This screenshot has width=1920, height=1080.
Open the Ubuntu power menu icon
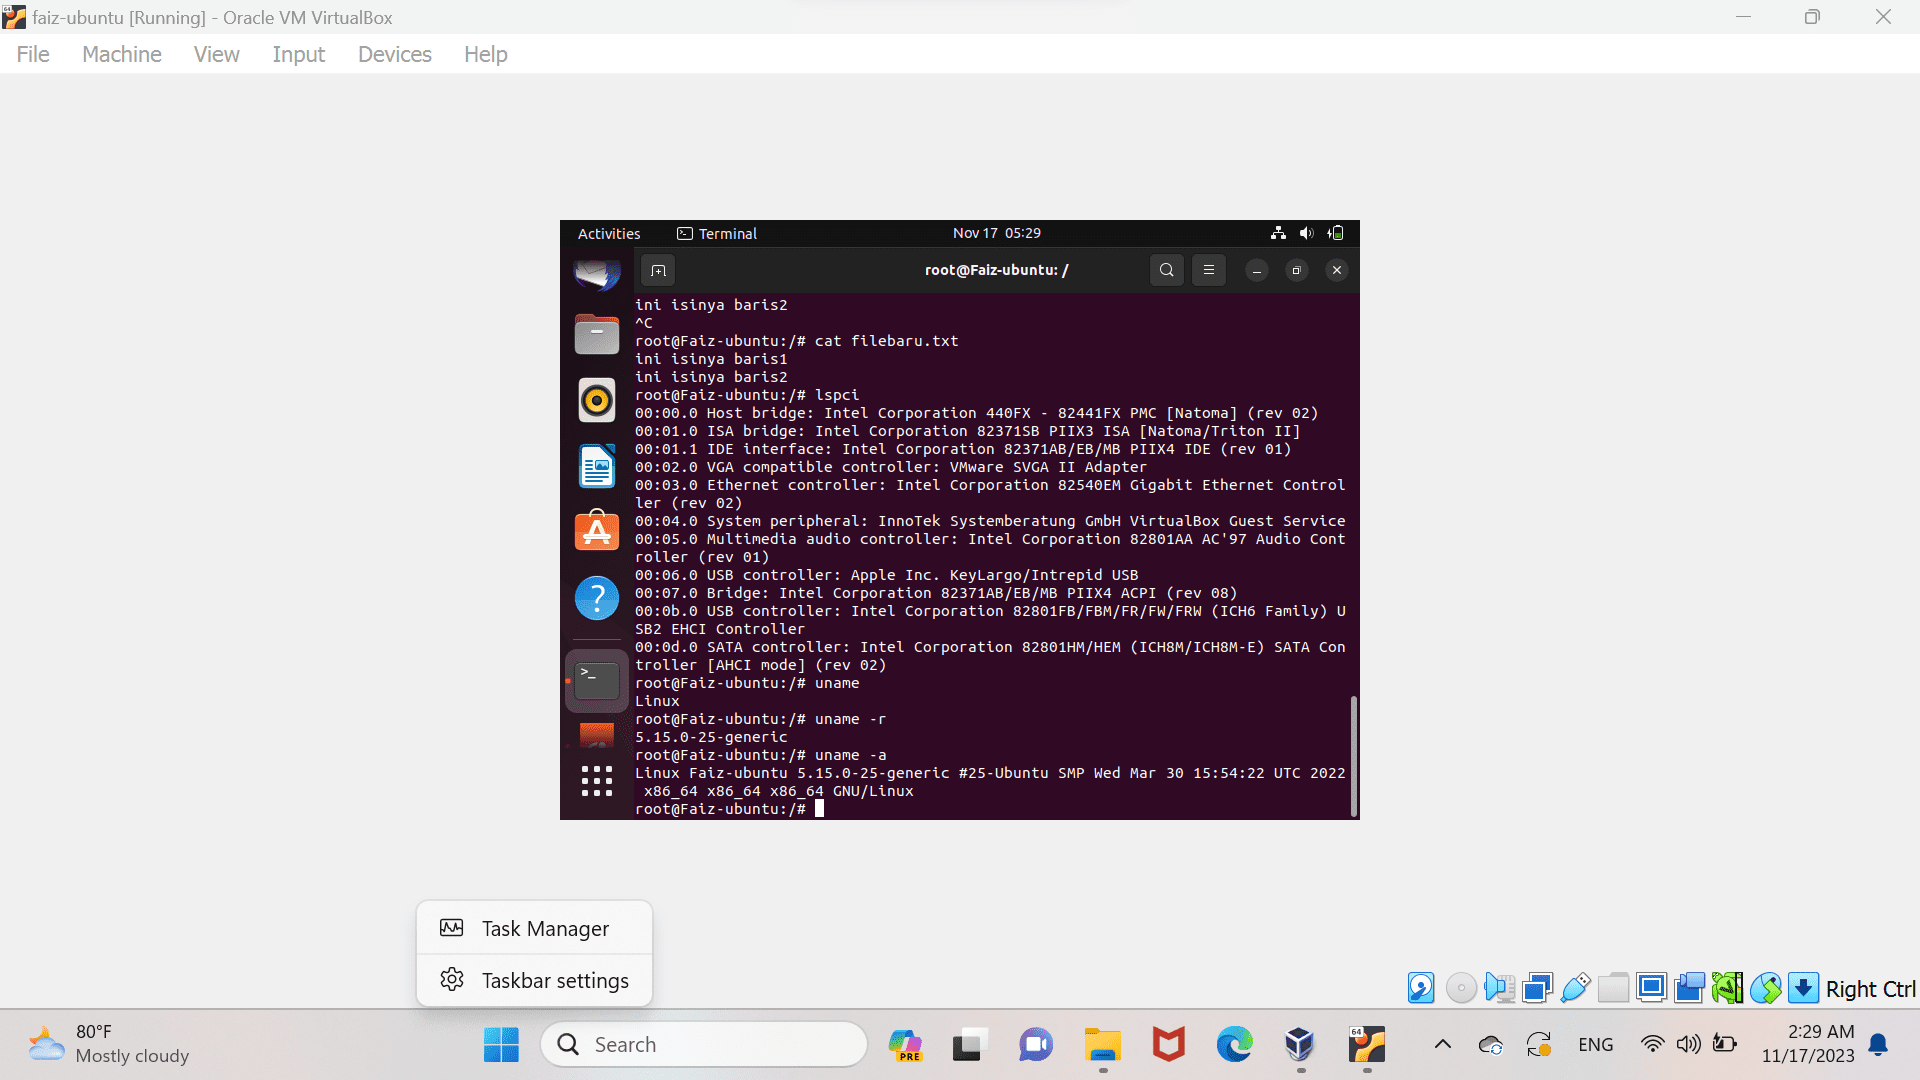point(1336,233)
